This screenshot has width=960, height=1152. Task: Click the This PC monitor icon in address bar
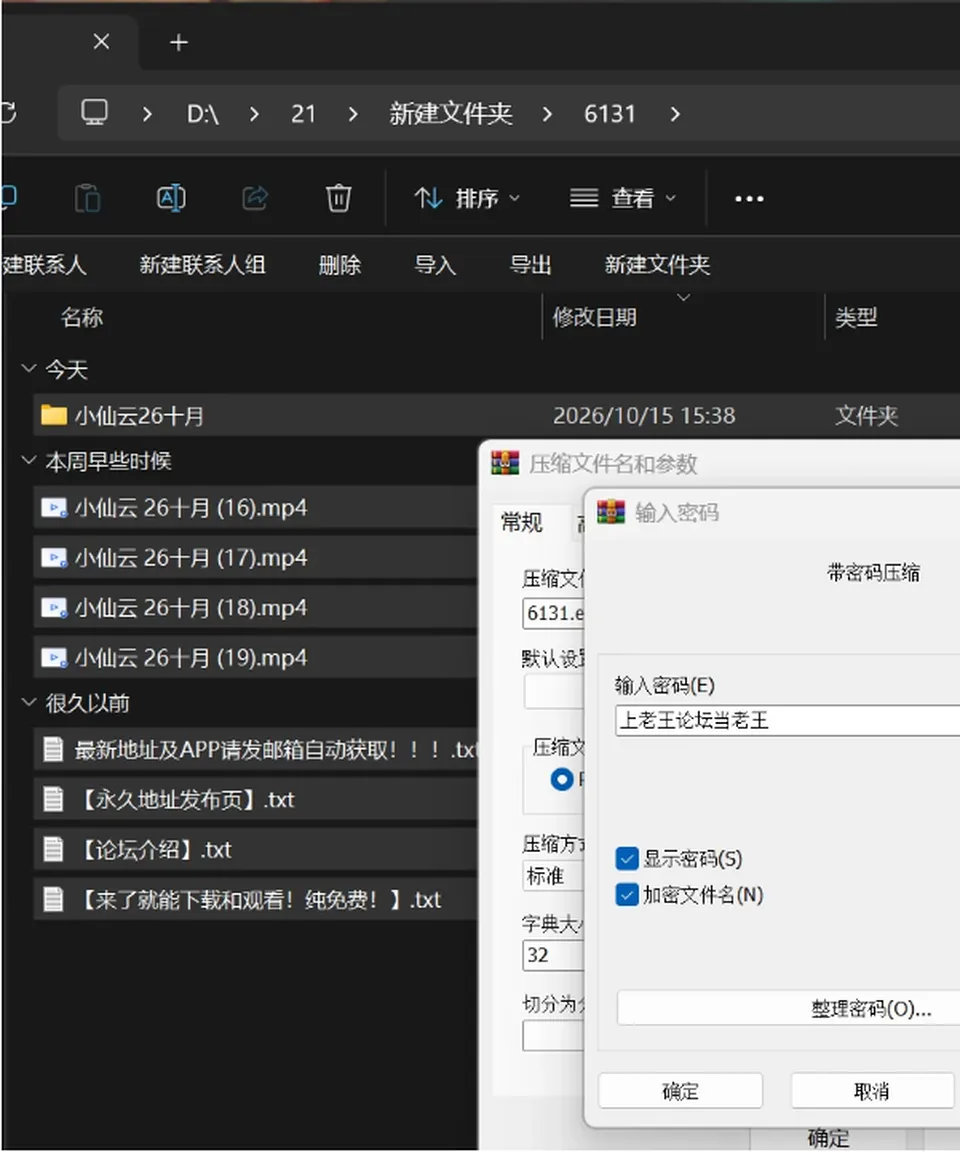[x=94, y=112]
